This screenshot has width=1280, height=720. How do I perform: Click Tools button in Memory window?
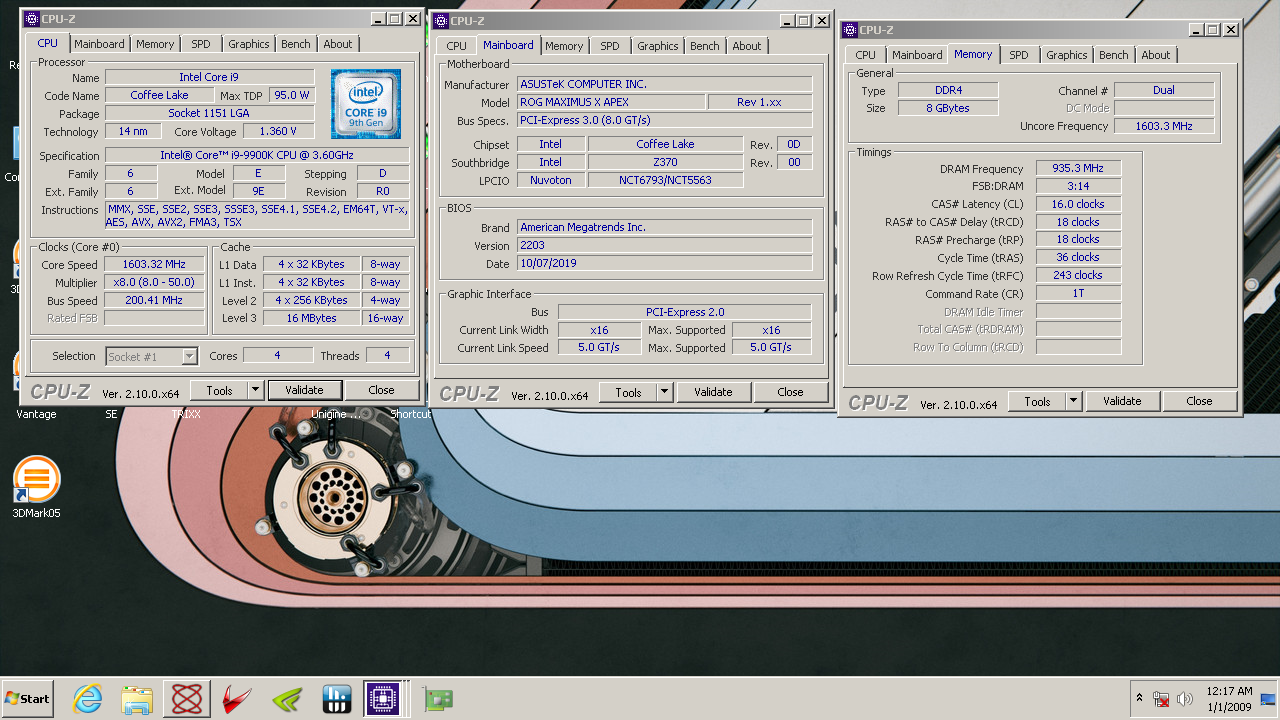(x=1037, y=401)
